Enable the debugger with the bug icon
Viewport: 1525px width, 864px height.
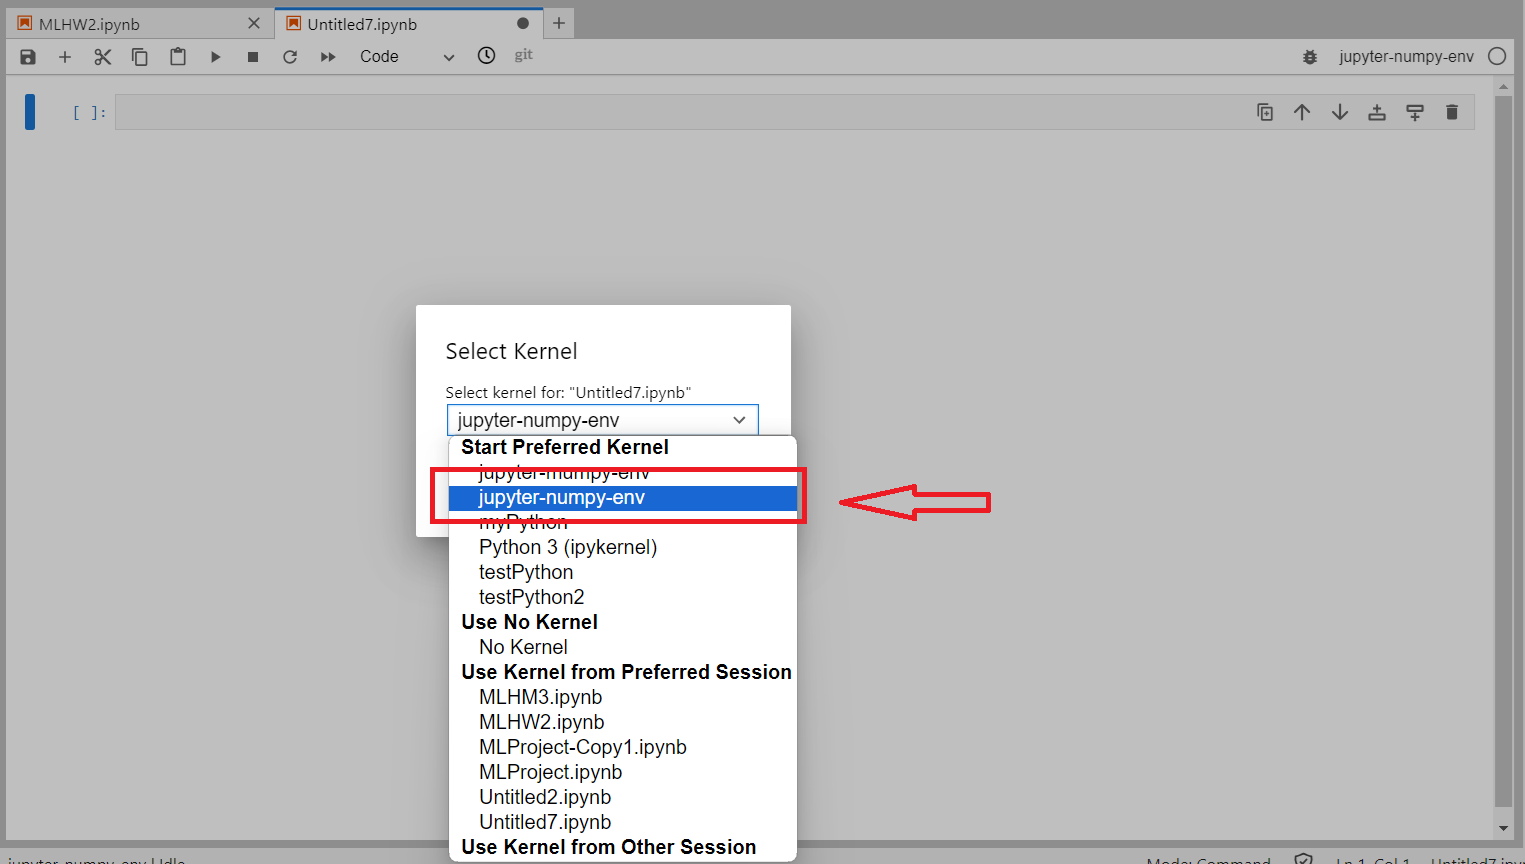click(x=1310, y=57)
